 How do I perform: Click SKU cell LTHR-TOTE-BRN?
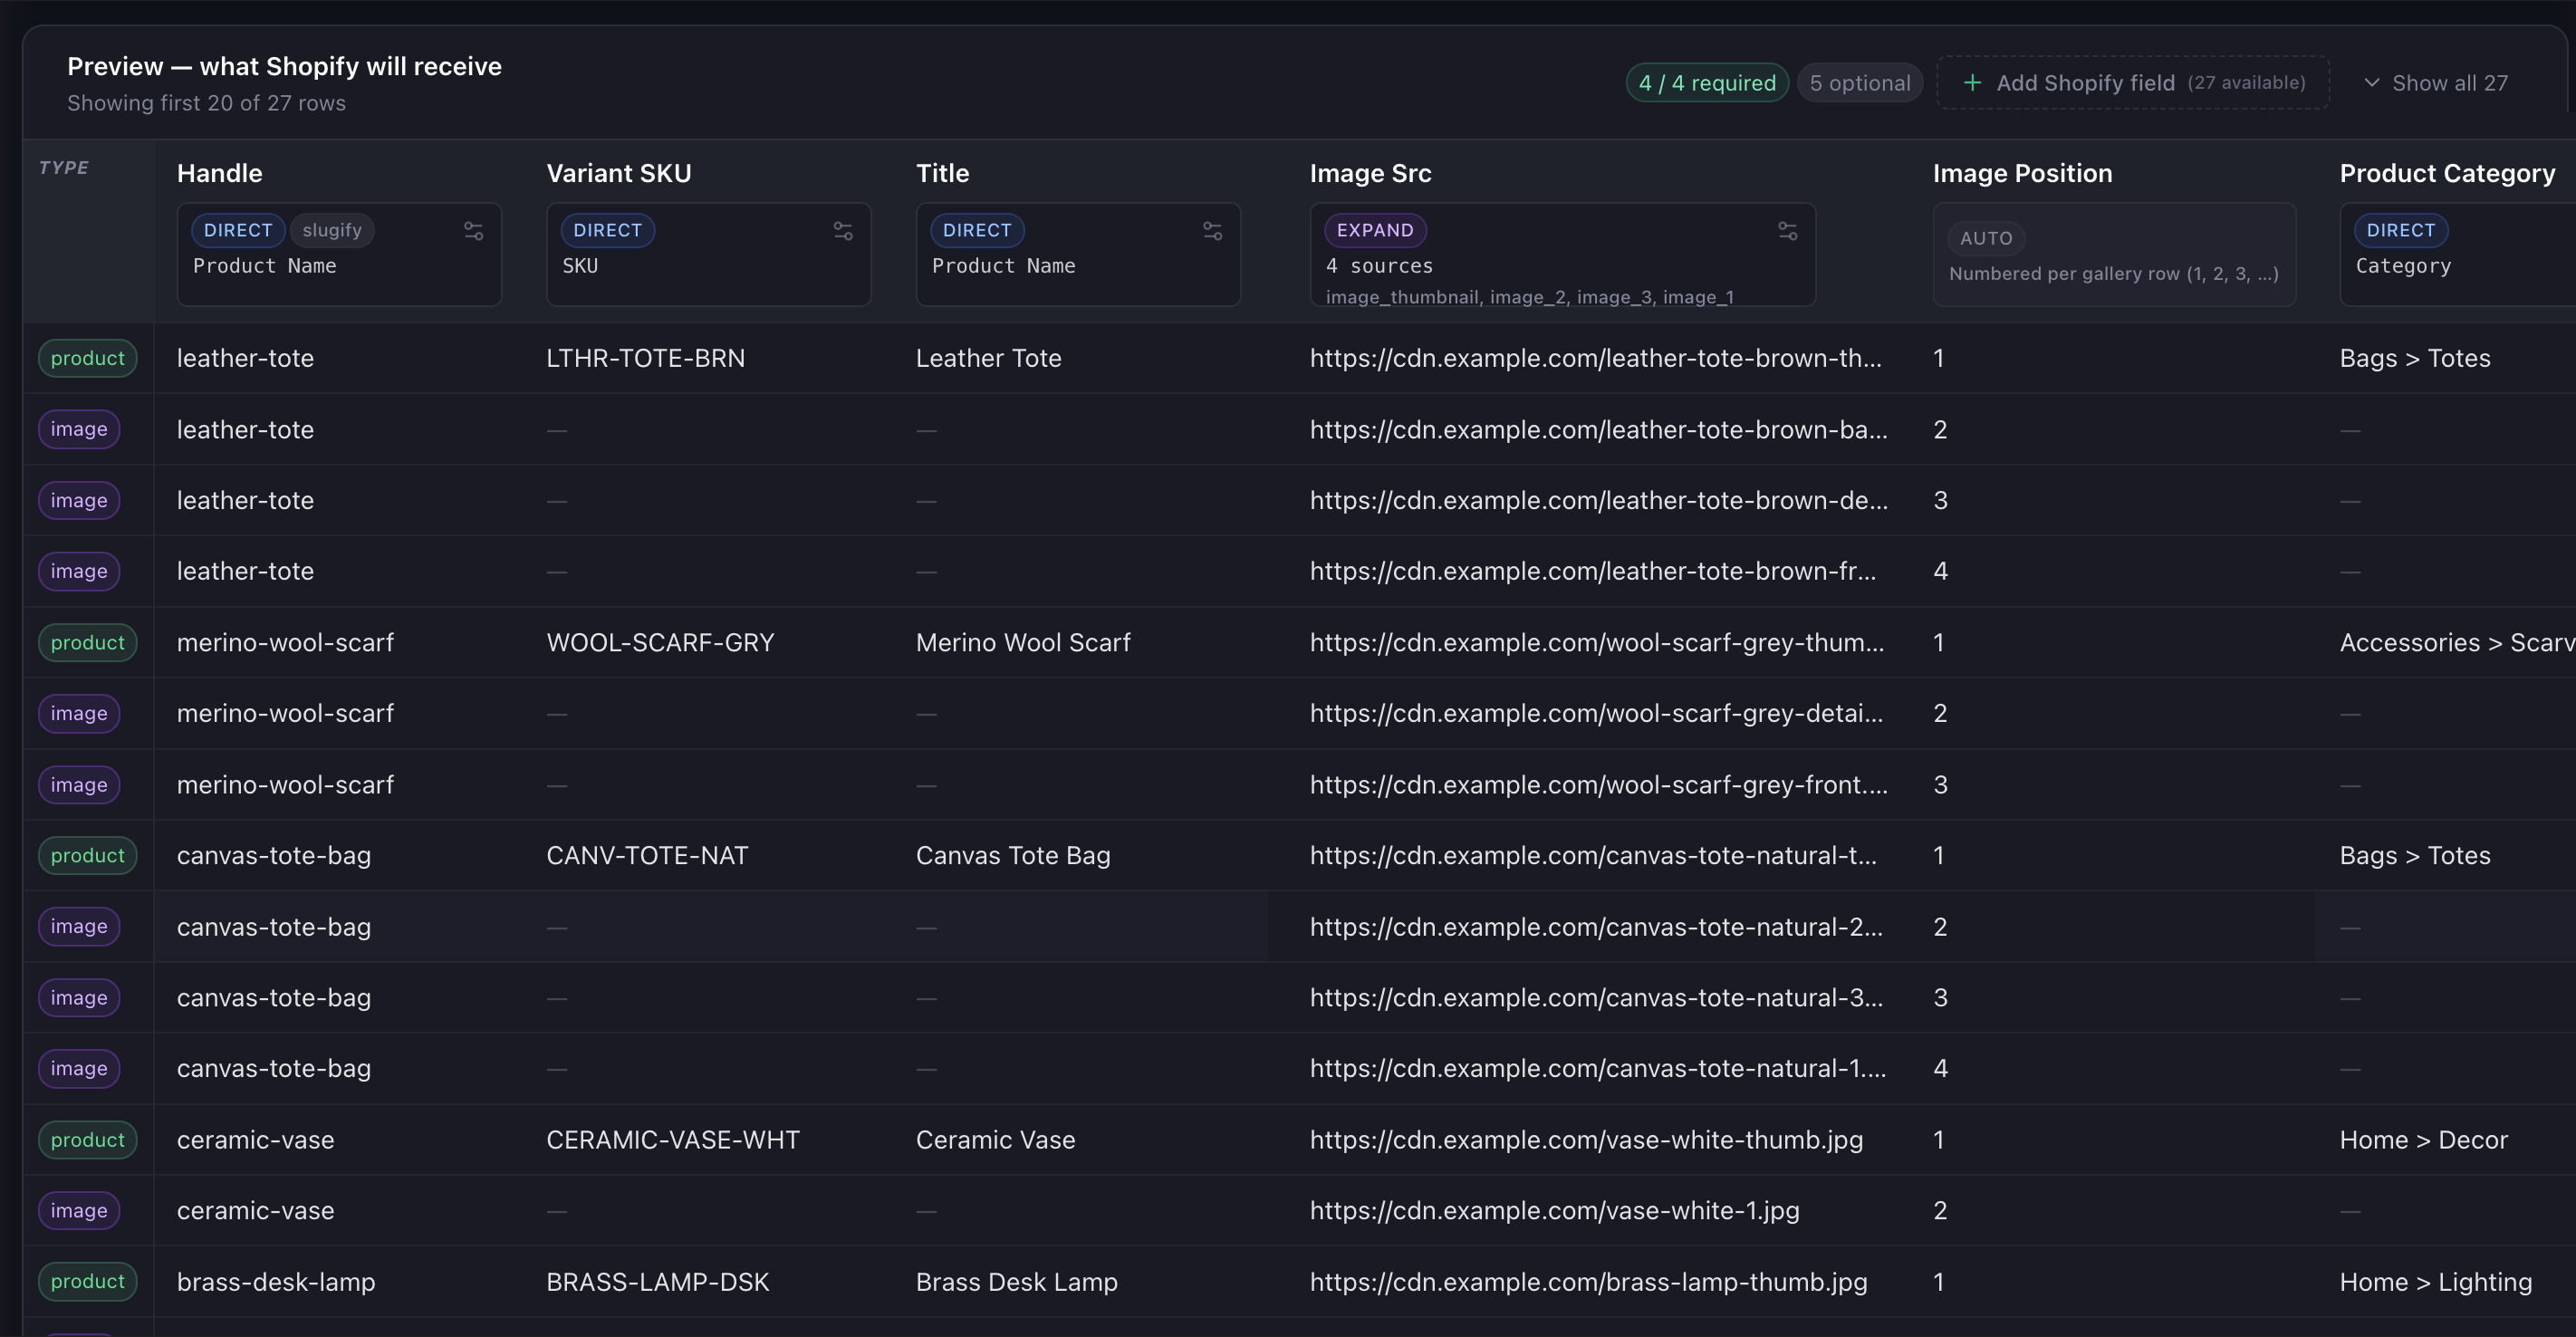click(645, 358)
